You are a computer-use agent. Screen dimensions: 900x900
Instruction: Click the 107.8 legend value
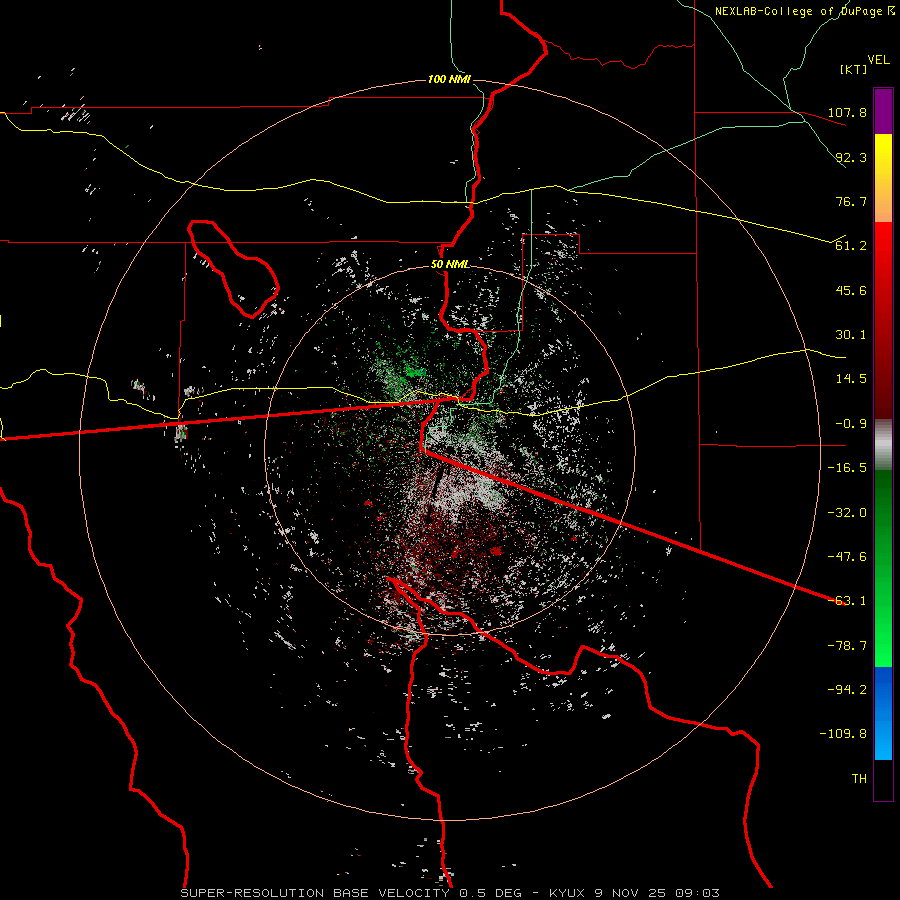(x=847, y=112)
